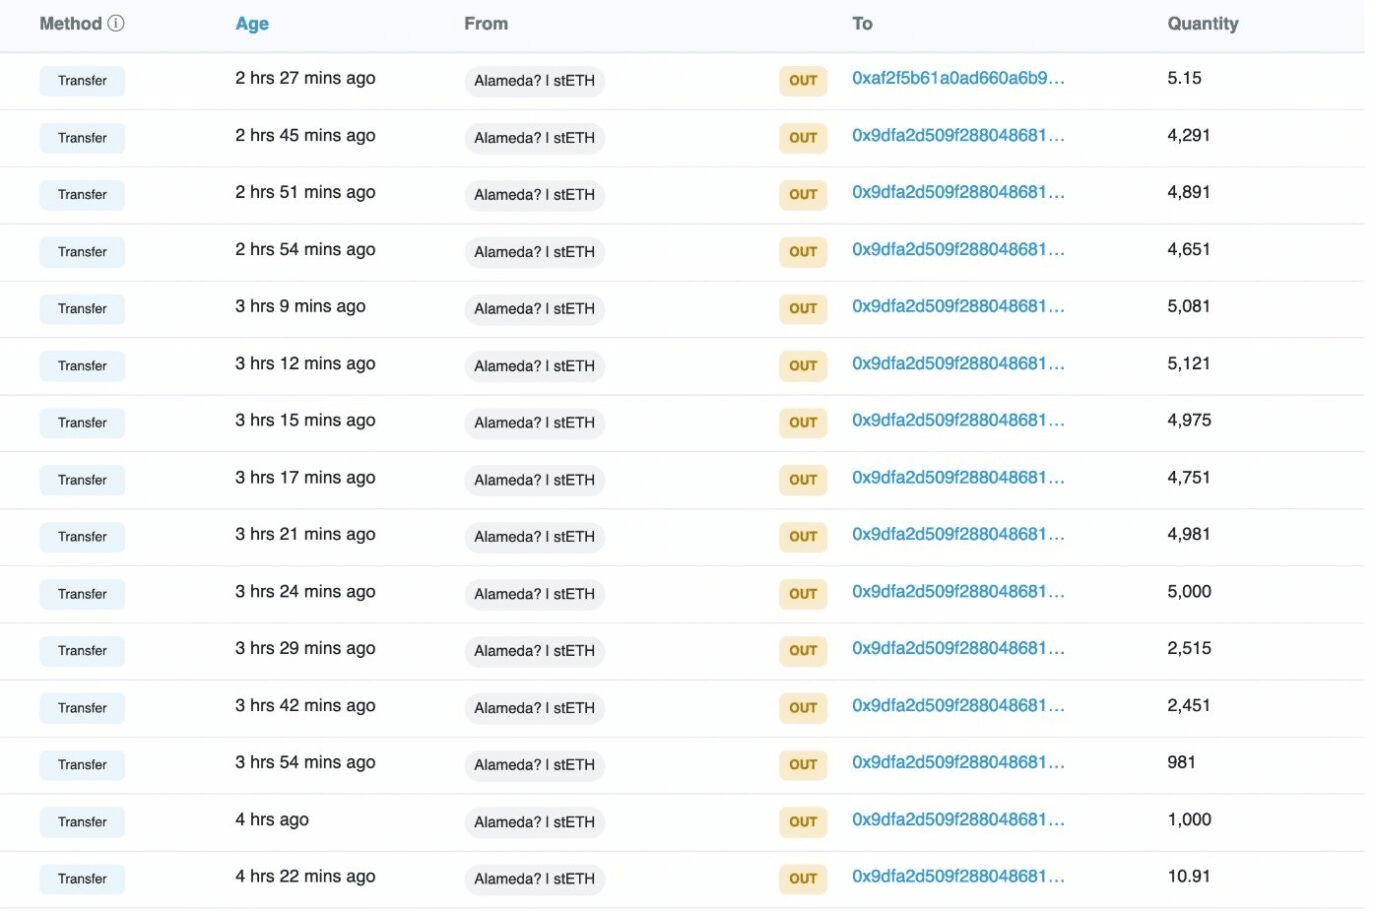Click Alameda? | stETH tag in the 2 hrs 51 mins ago row
Viewport: 1376px width, 913px height.
534,195
